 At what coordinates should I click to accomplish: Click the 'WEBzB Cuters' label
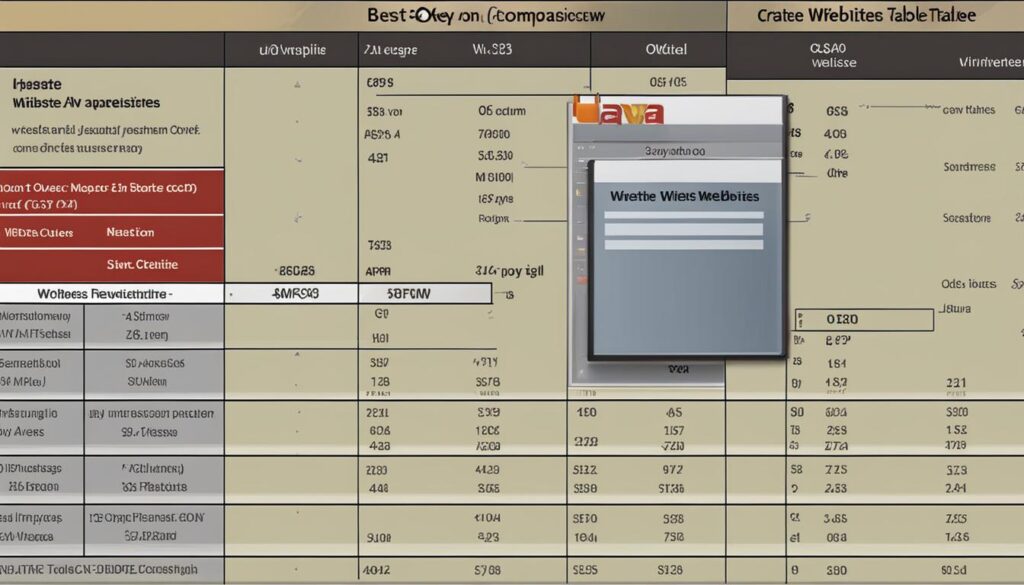[39, 232]
